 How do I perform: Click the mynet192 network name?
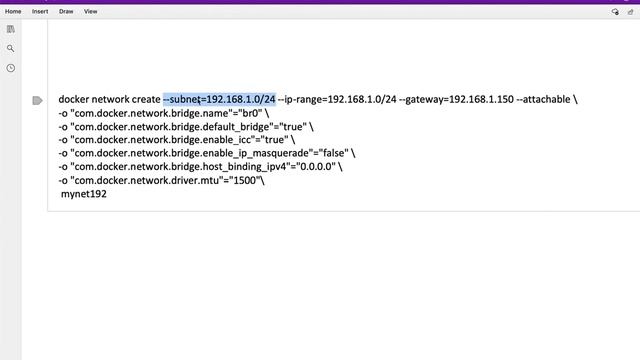coord(84,193)
